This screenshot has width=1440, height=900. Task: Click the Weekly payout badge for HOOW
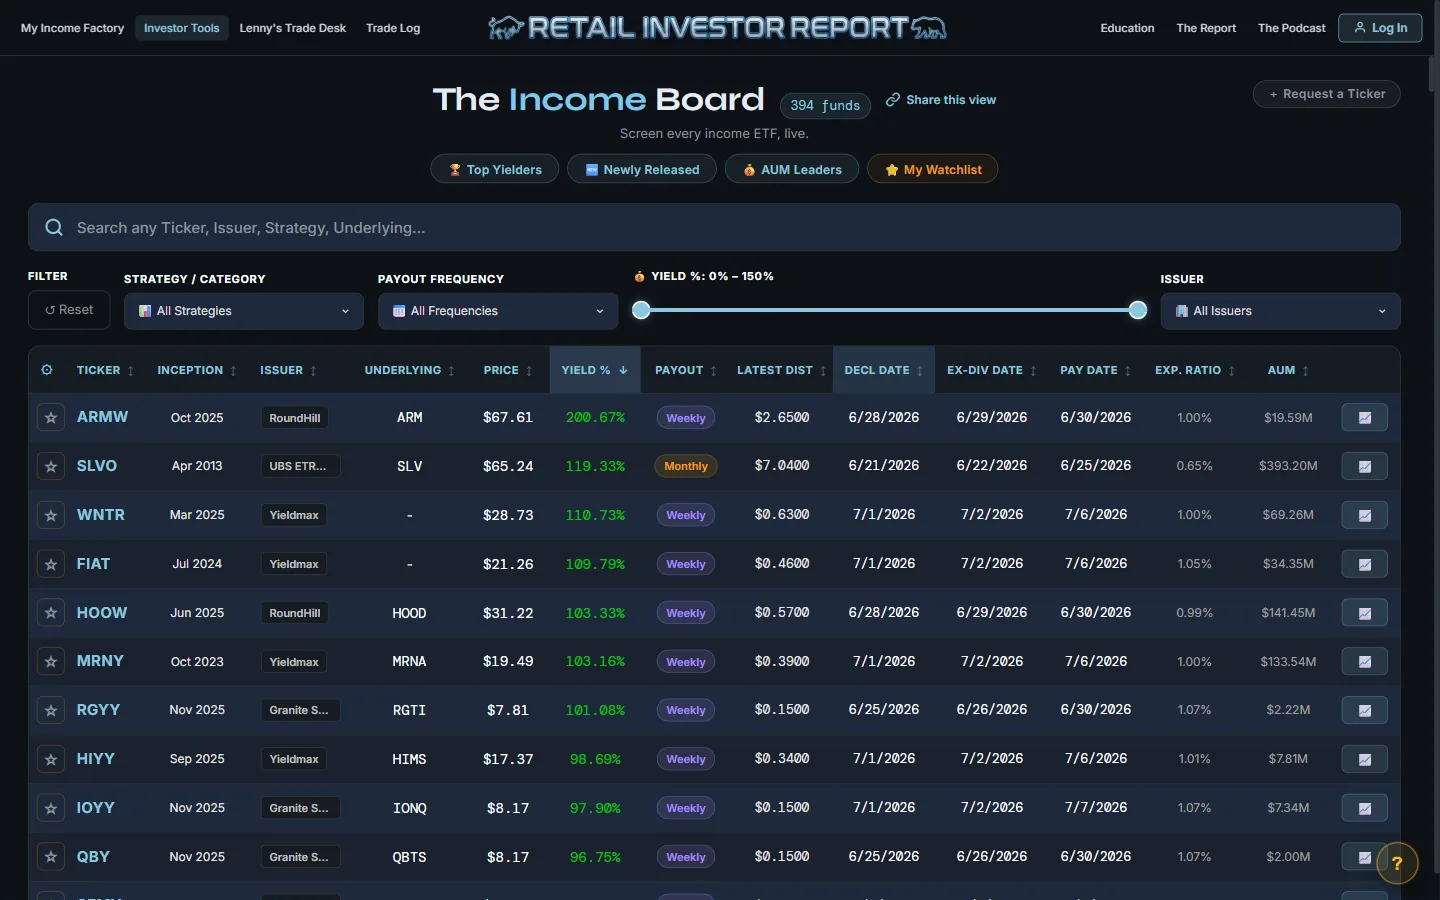686,613
